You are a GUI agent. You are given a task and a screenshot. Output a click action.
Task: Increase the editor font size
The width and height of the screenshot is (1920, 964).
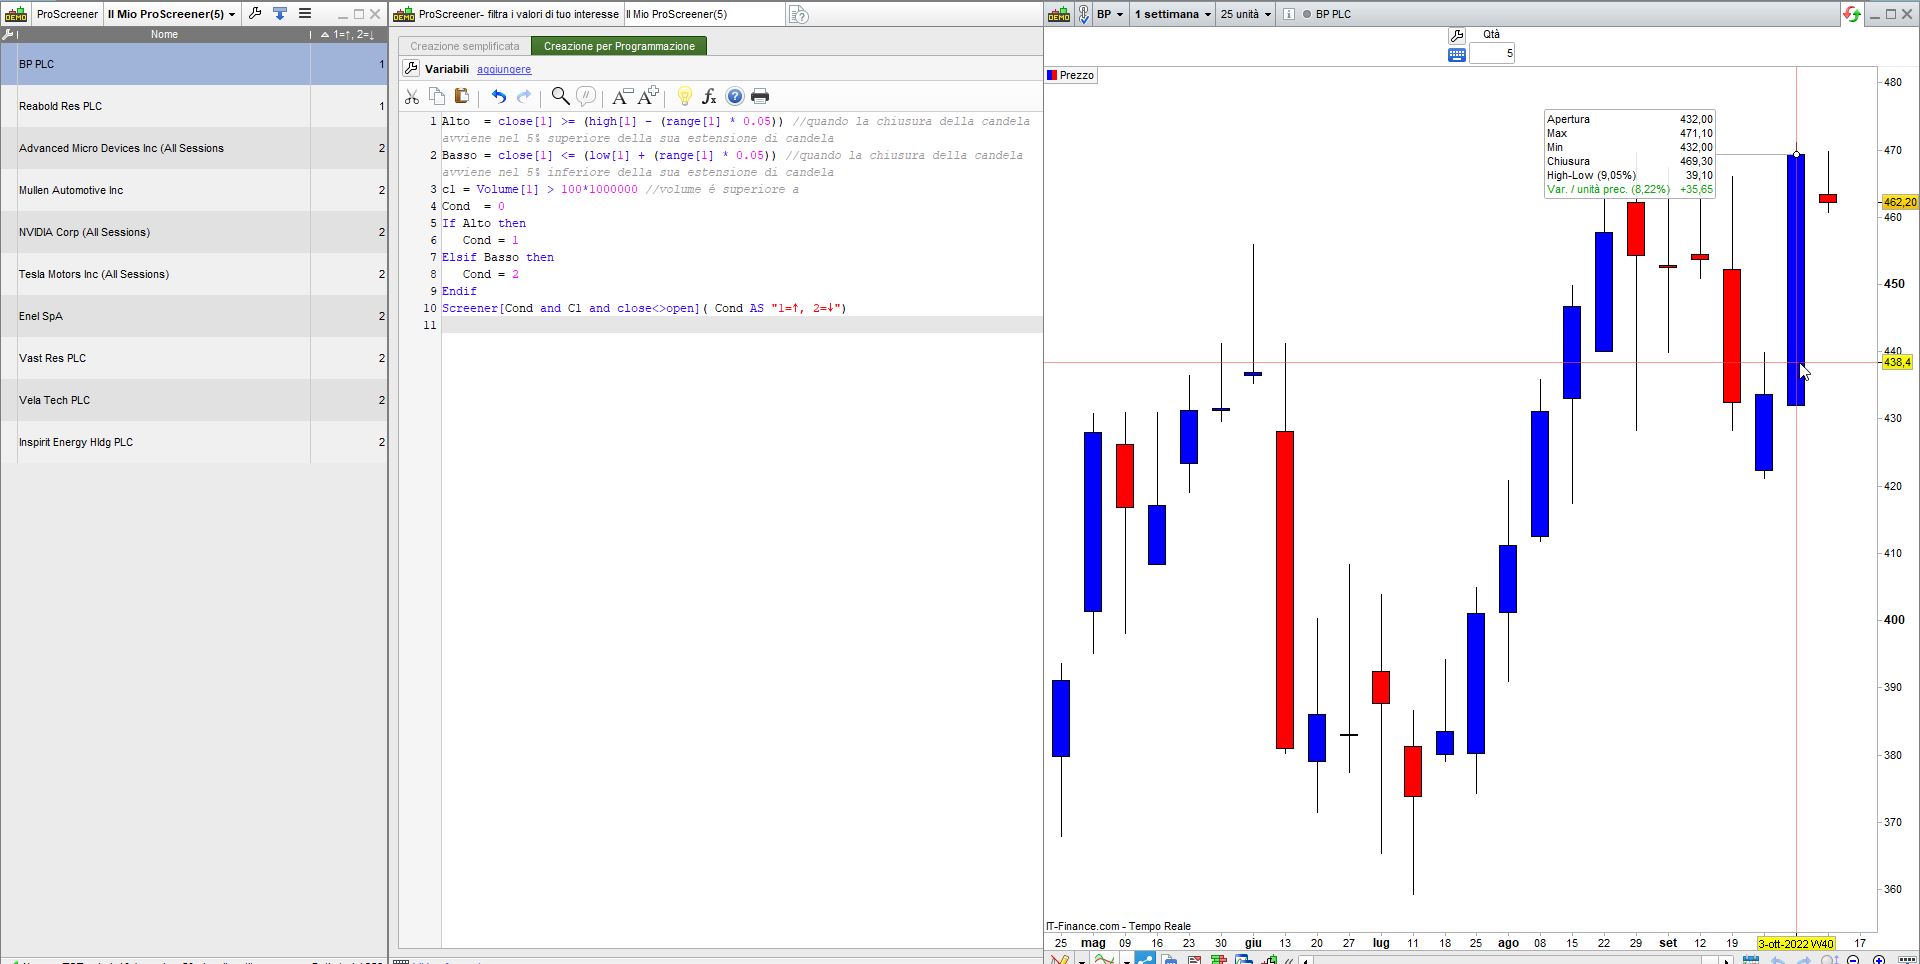[648, 97]
